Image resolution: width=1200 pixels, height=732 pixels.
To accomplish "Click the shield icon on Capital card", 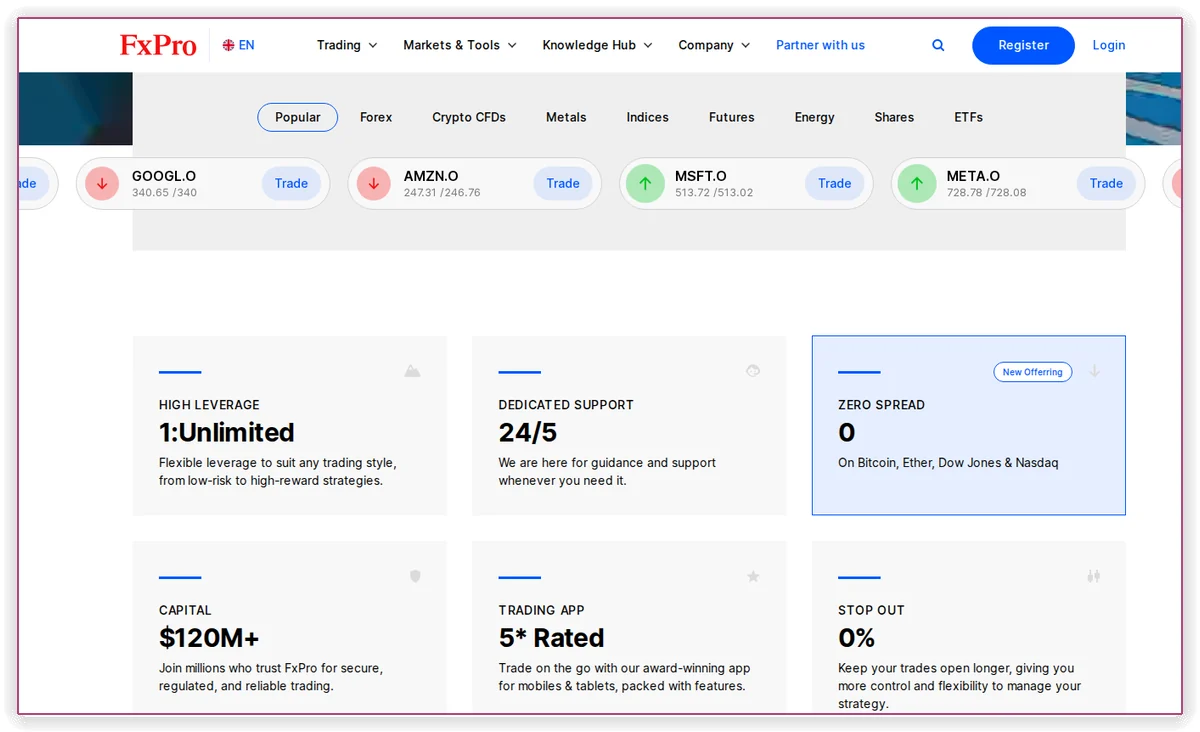I will [415, 576].
